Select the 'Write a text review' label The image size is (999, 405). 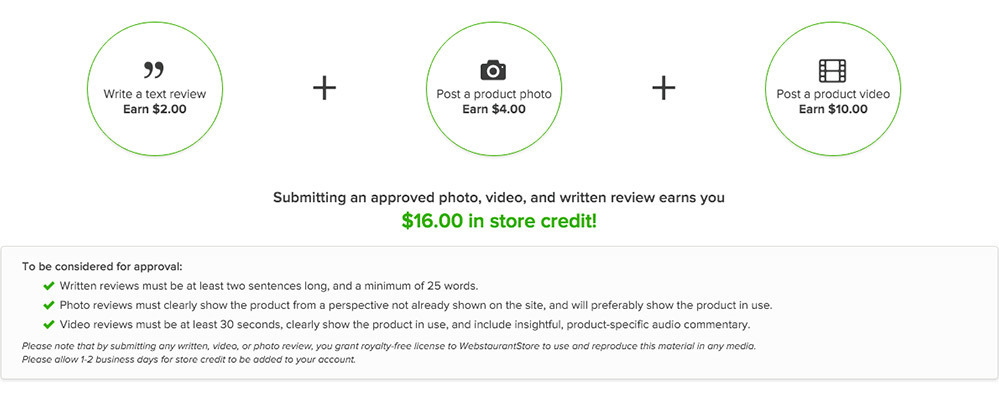coord(155,94)
